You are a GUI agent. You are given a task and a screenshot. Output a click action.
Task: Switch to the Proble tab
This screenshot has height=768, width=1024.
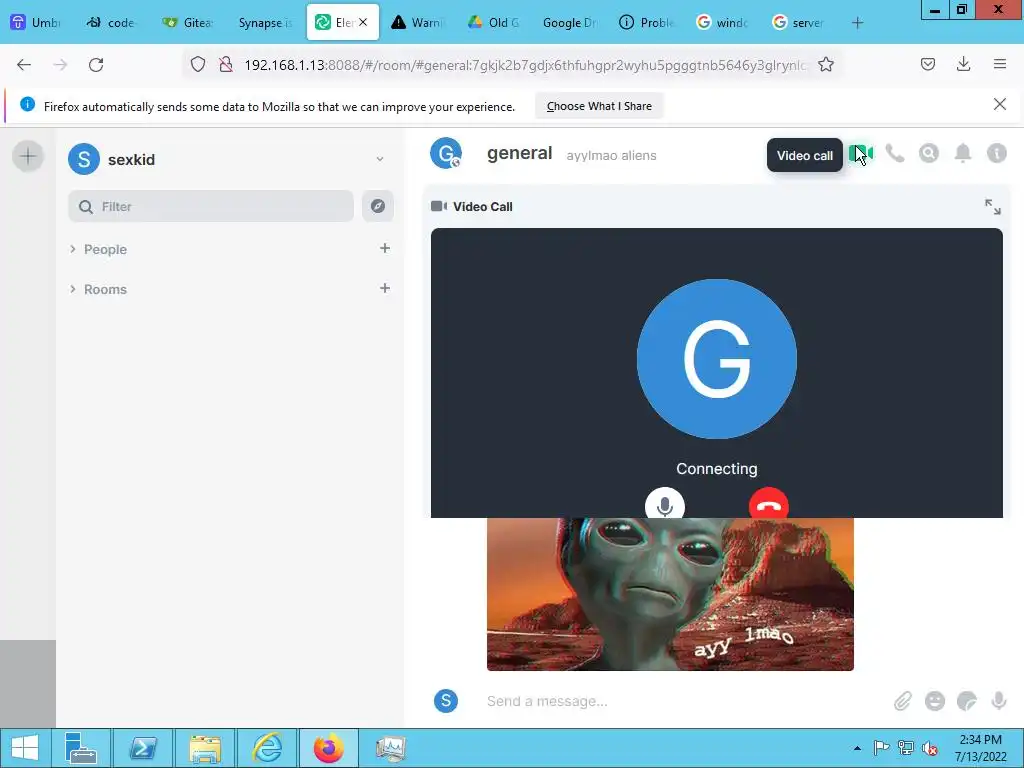click(x=647, y=23)
